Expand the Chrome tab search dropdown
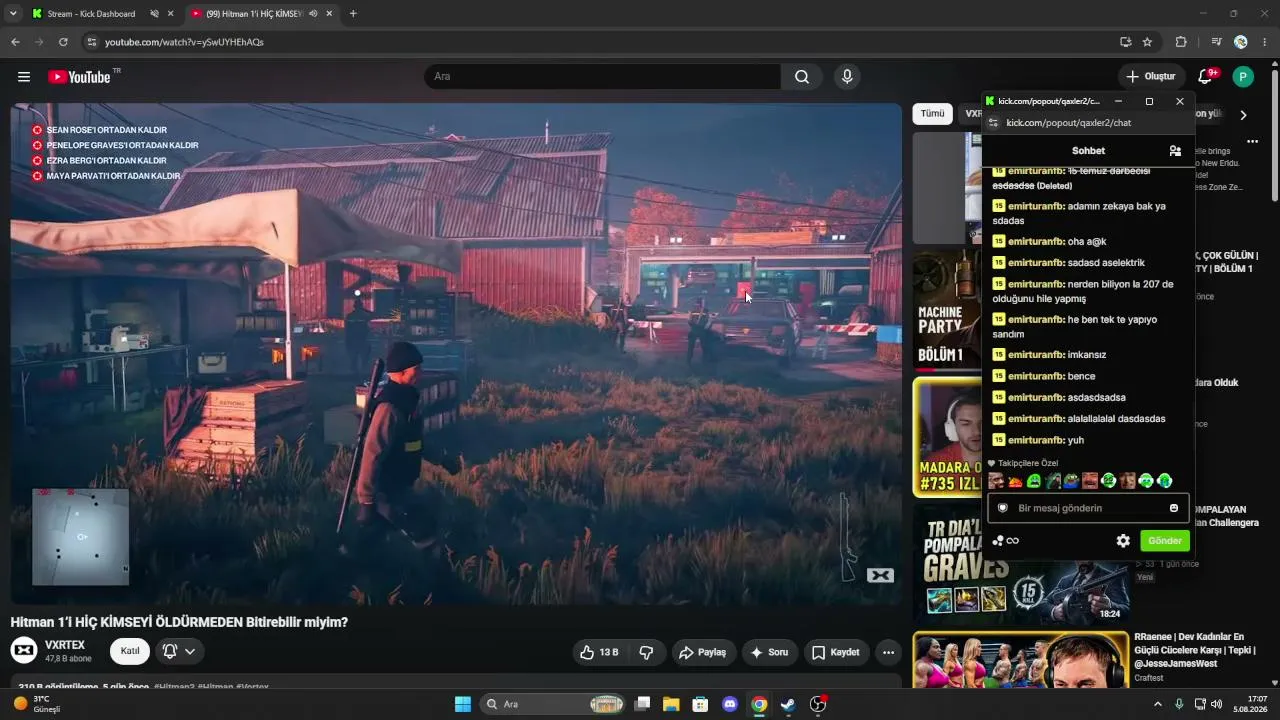Screen dimensions: 1280x720 pos(13,14)
